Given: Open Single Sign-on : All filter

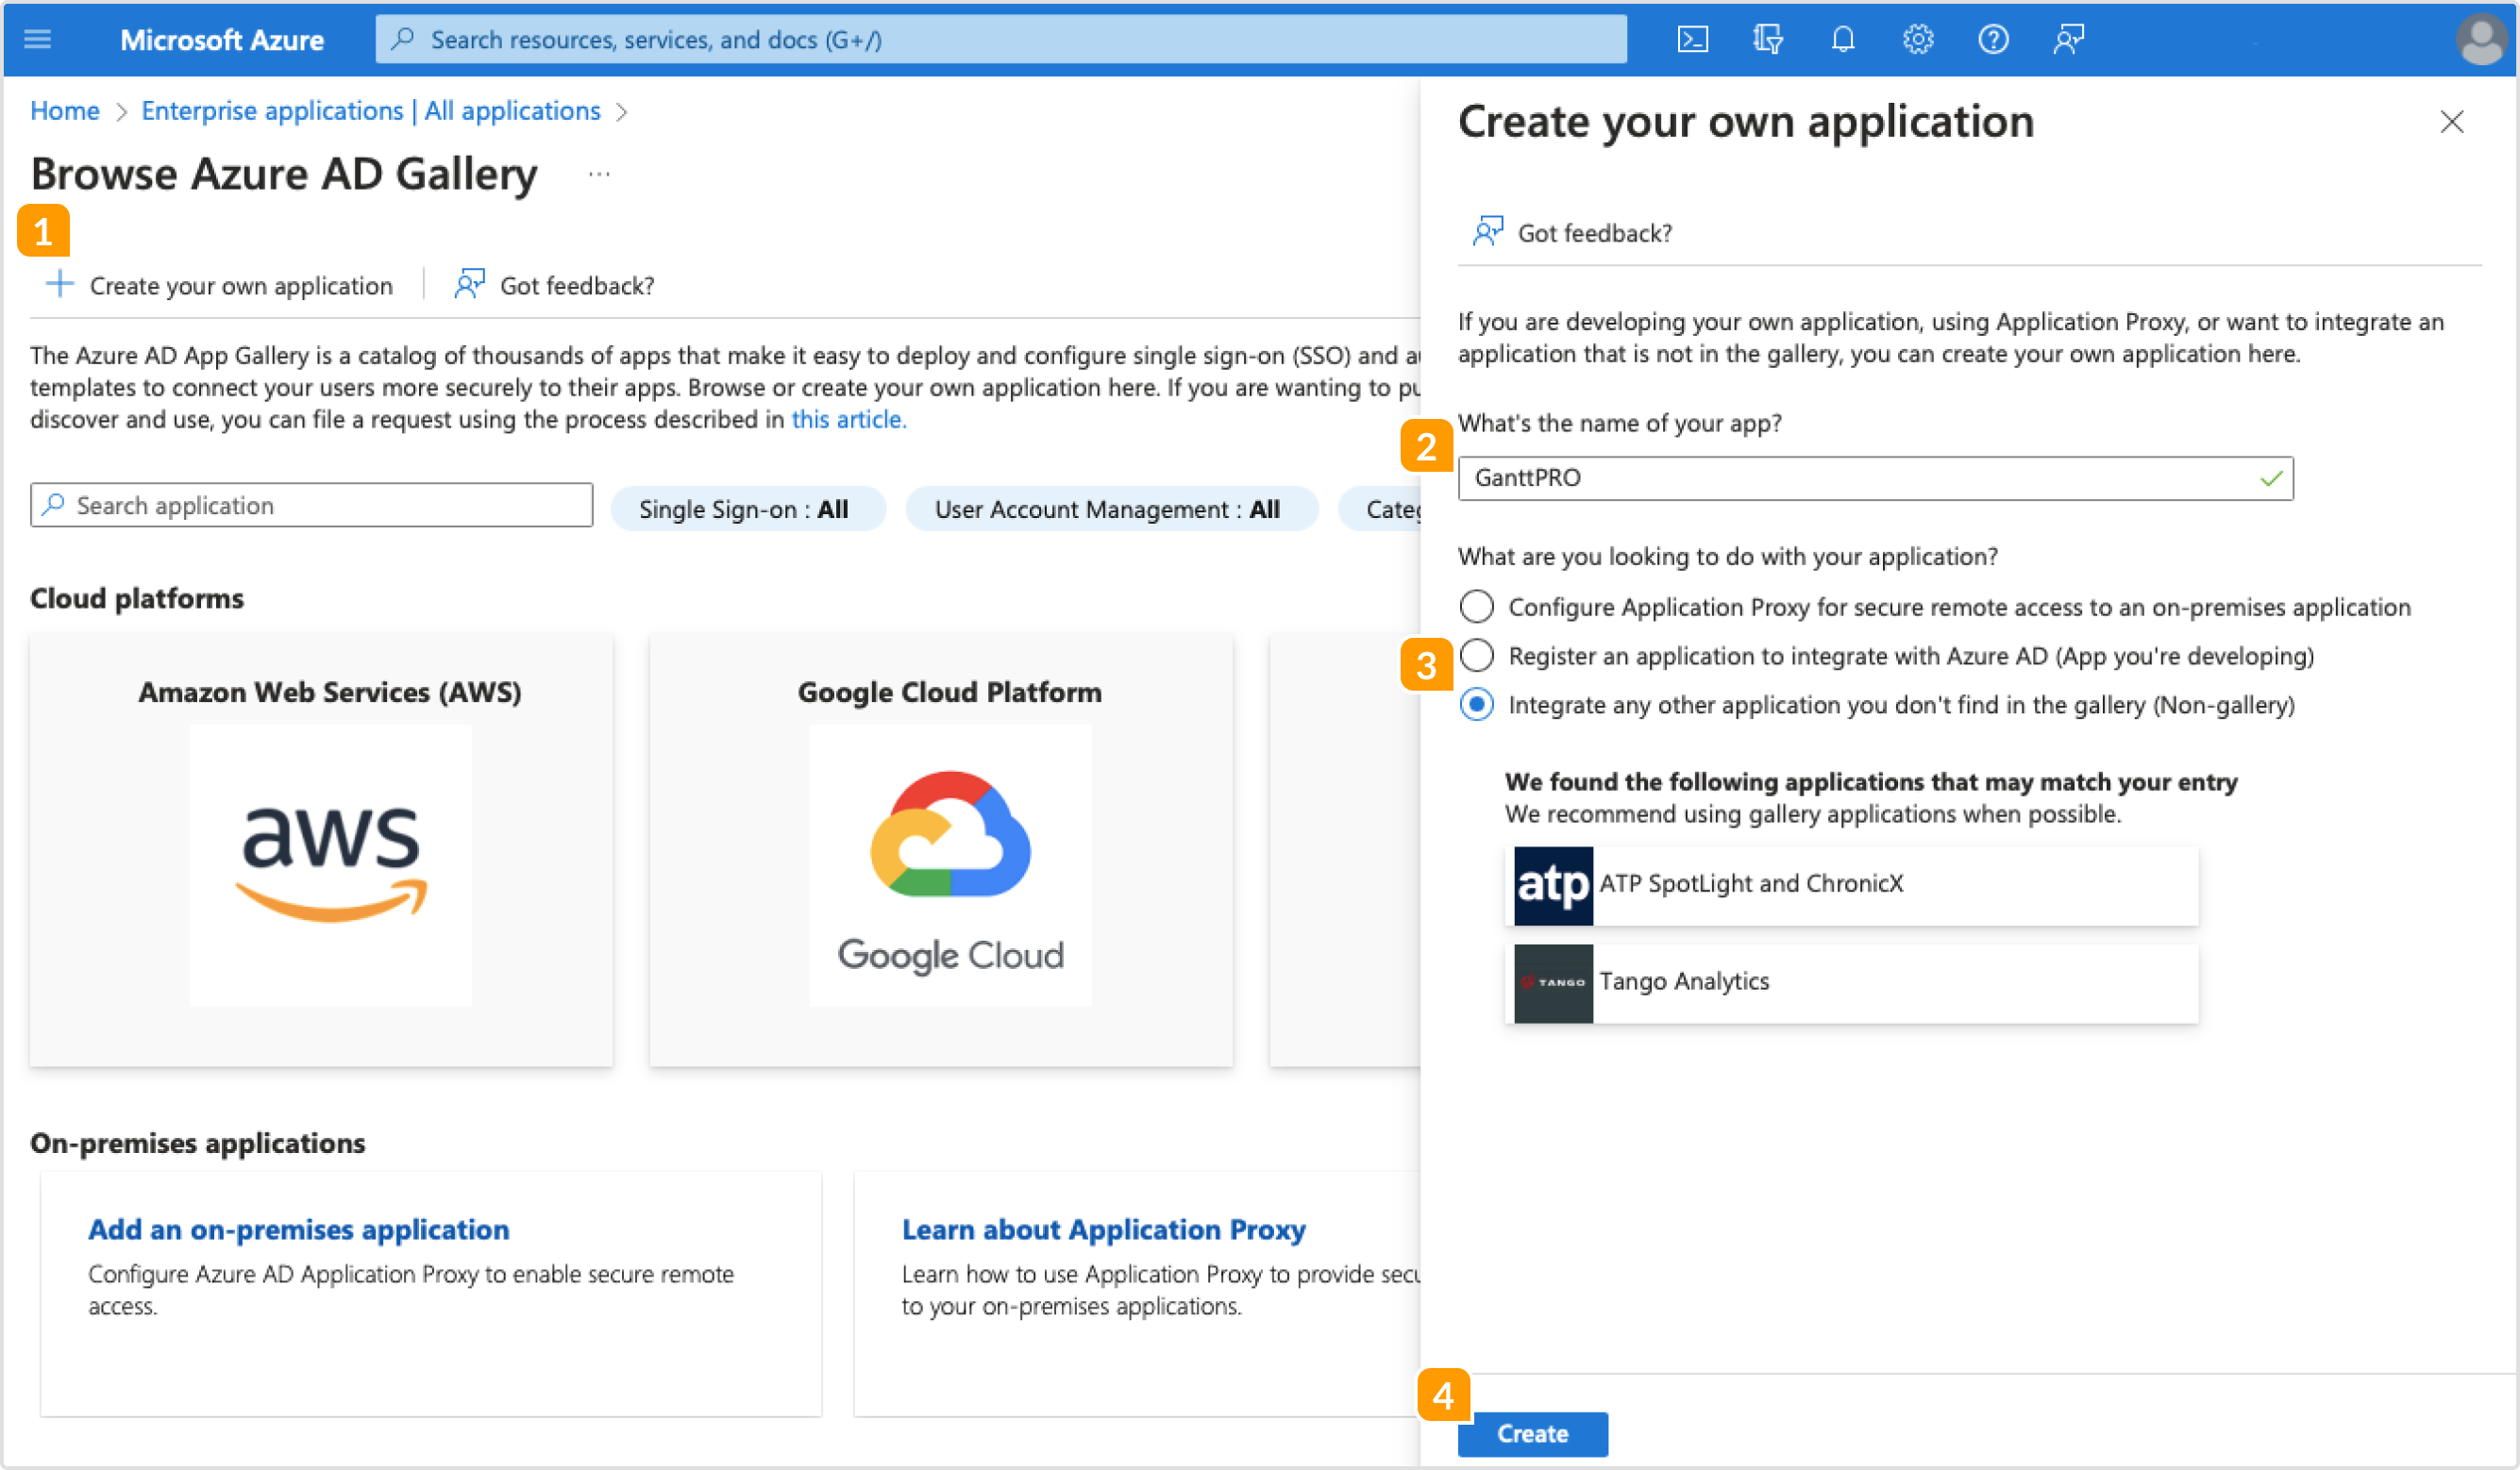Looking at the screenshot, I should 747,509.
